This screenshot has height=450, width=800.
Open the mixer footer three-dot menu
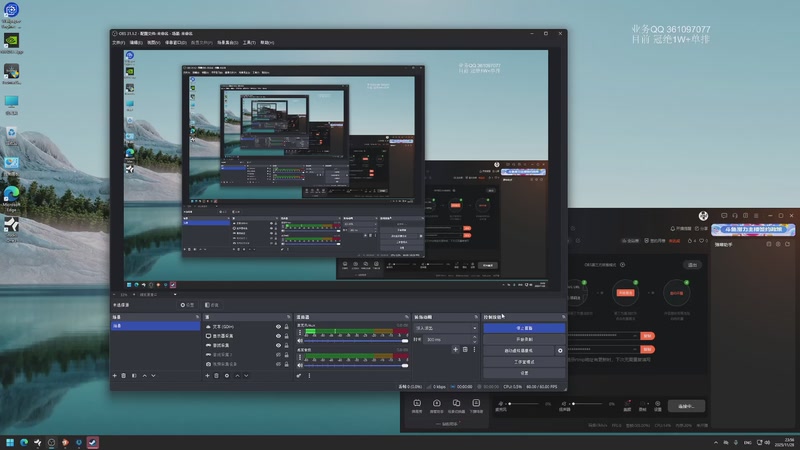(309, 376)
